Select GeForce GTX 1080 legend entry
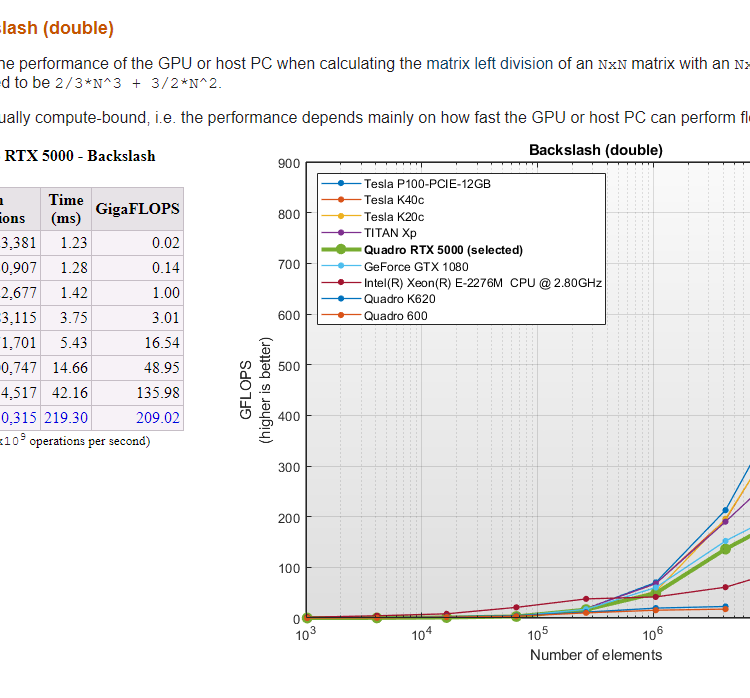This screenshot has height=698, width=750. point(416,266)
